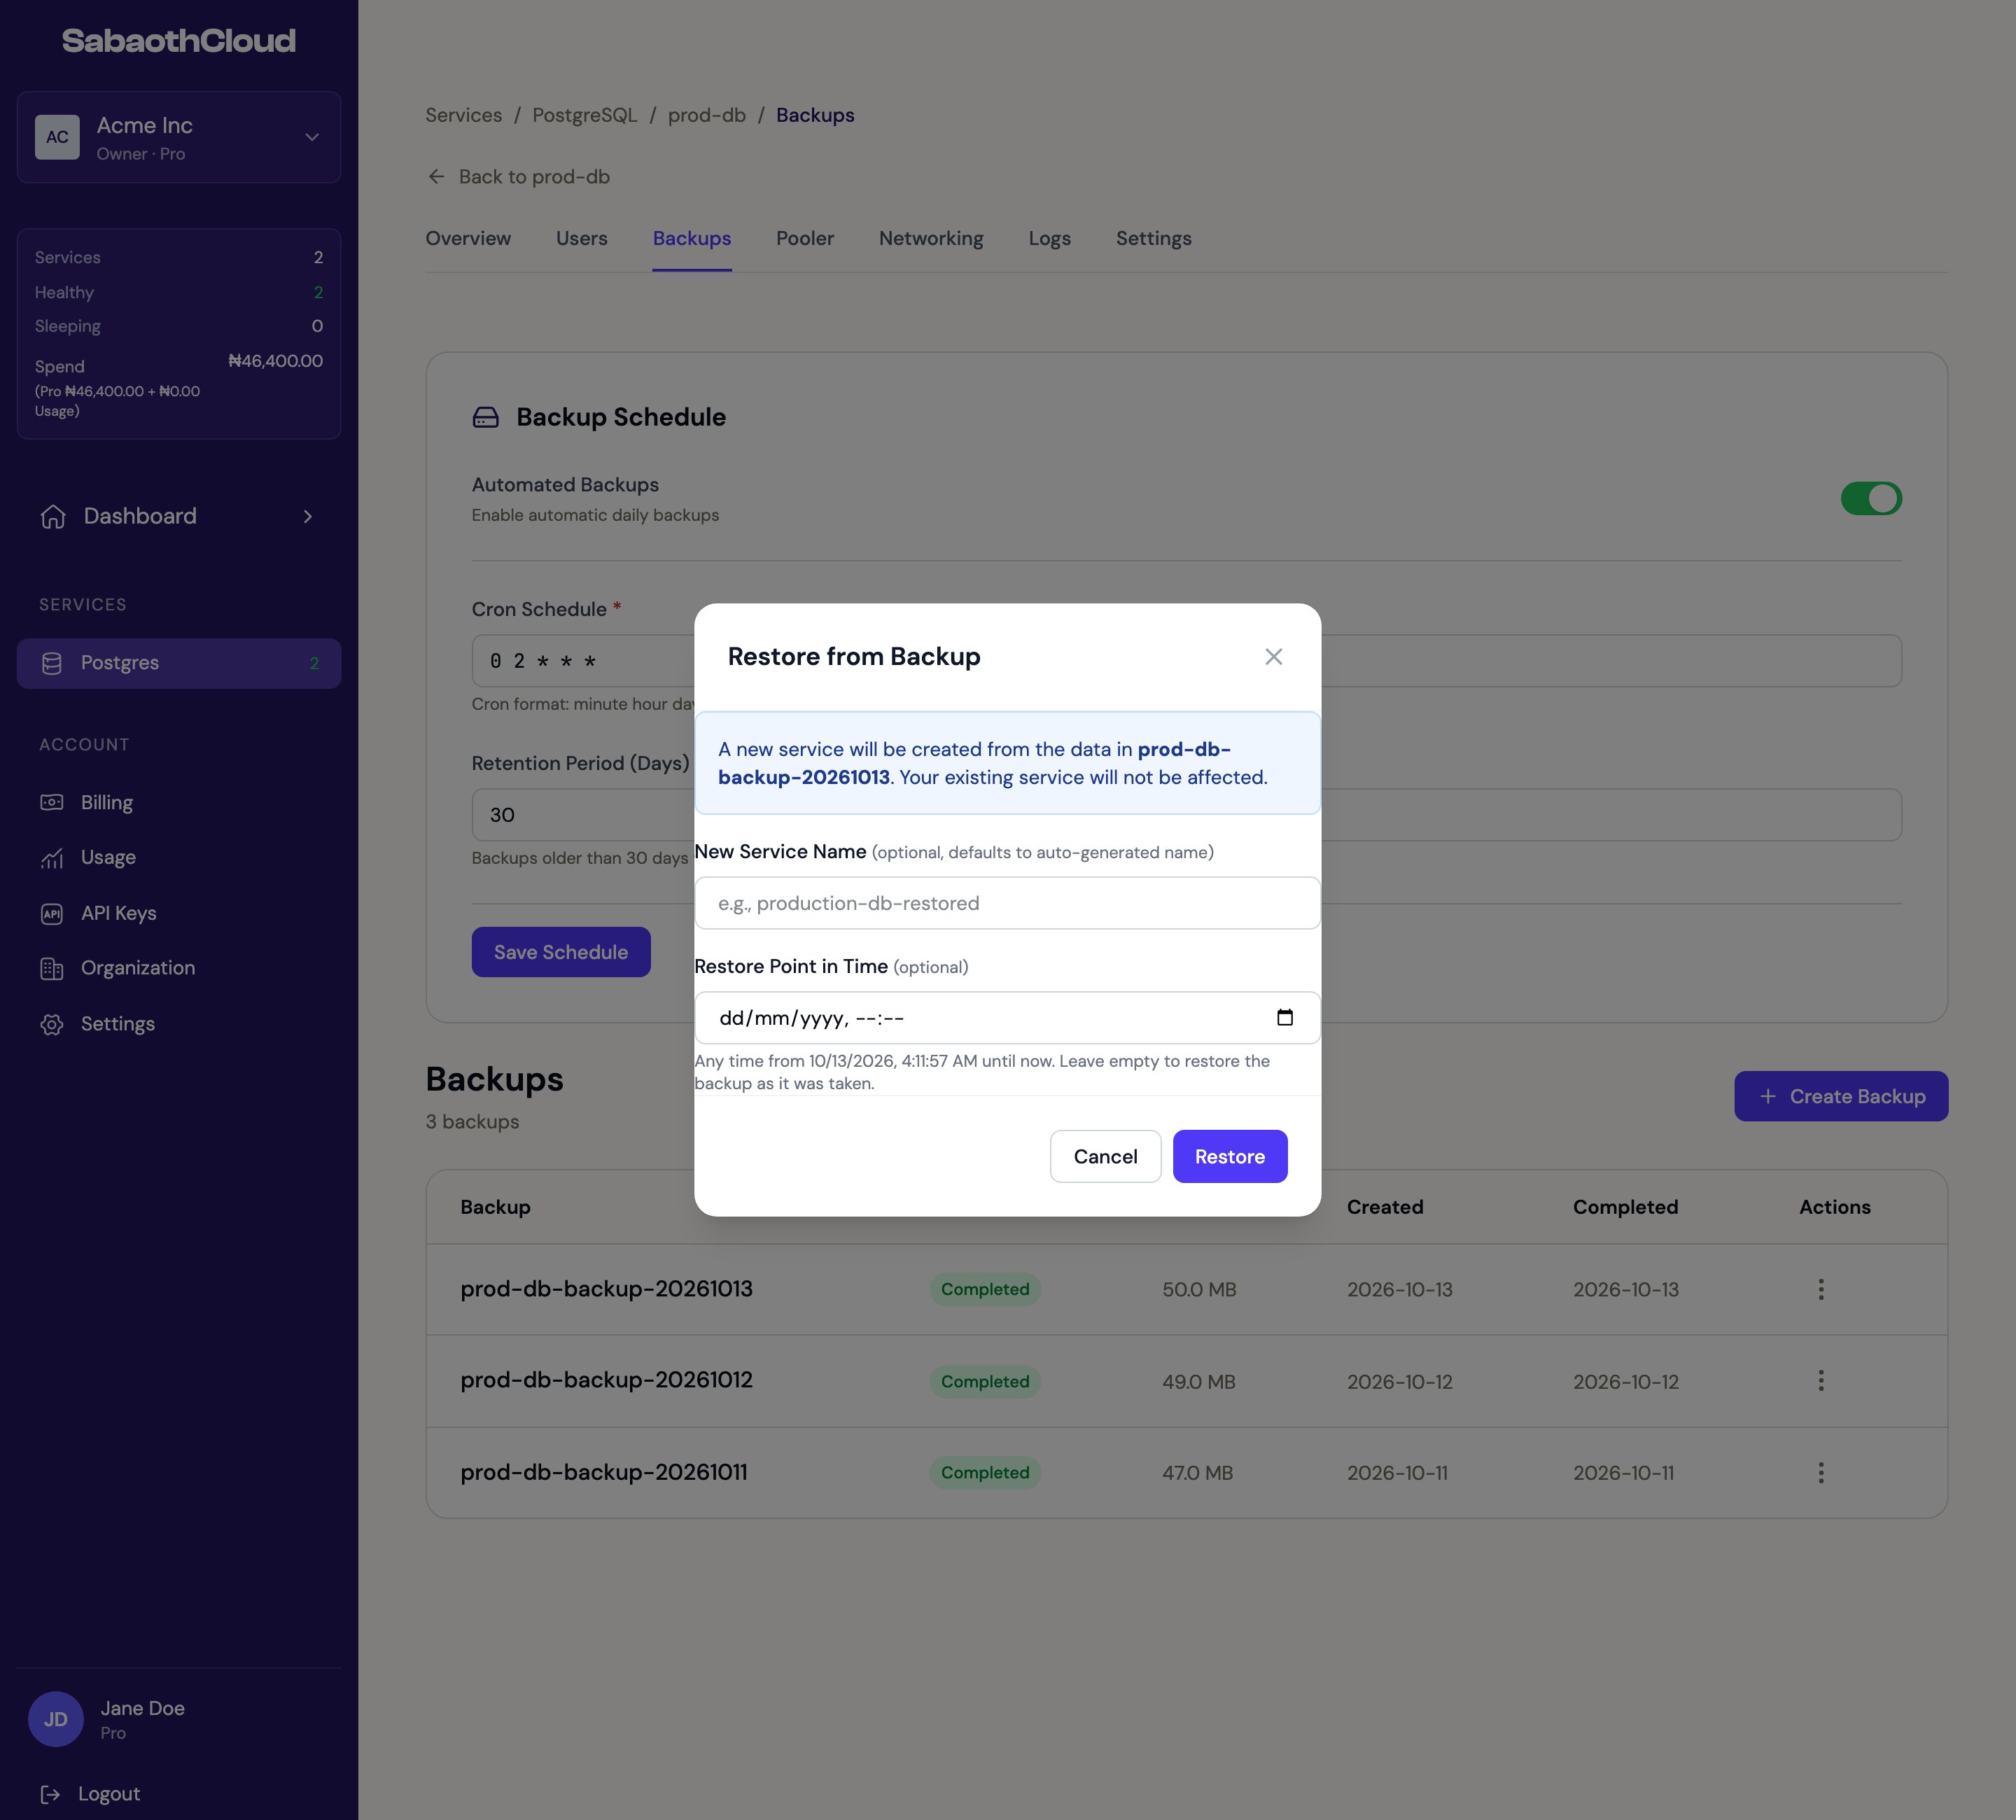Toggle the Automated Backups switch
Viewport: 2016px width, 1820px height.
(x=1871, y=498)
